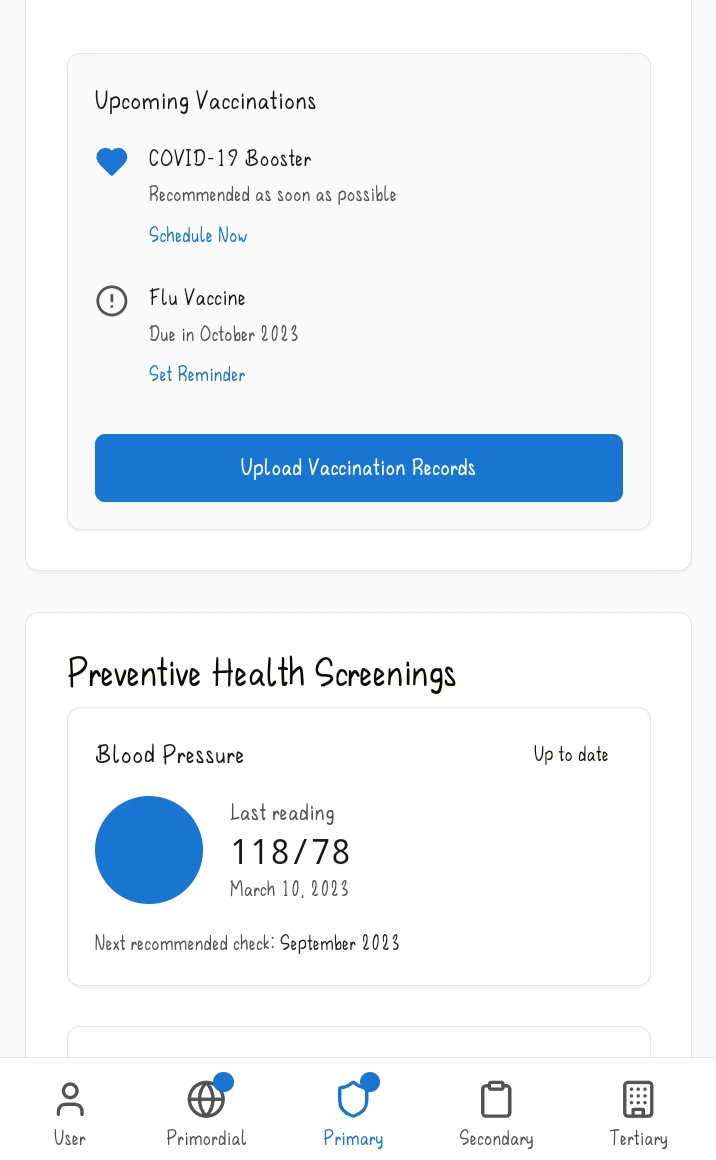
Task: Click the Flu Vaccine item title
Action: tap(197, 298)
